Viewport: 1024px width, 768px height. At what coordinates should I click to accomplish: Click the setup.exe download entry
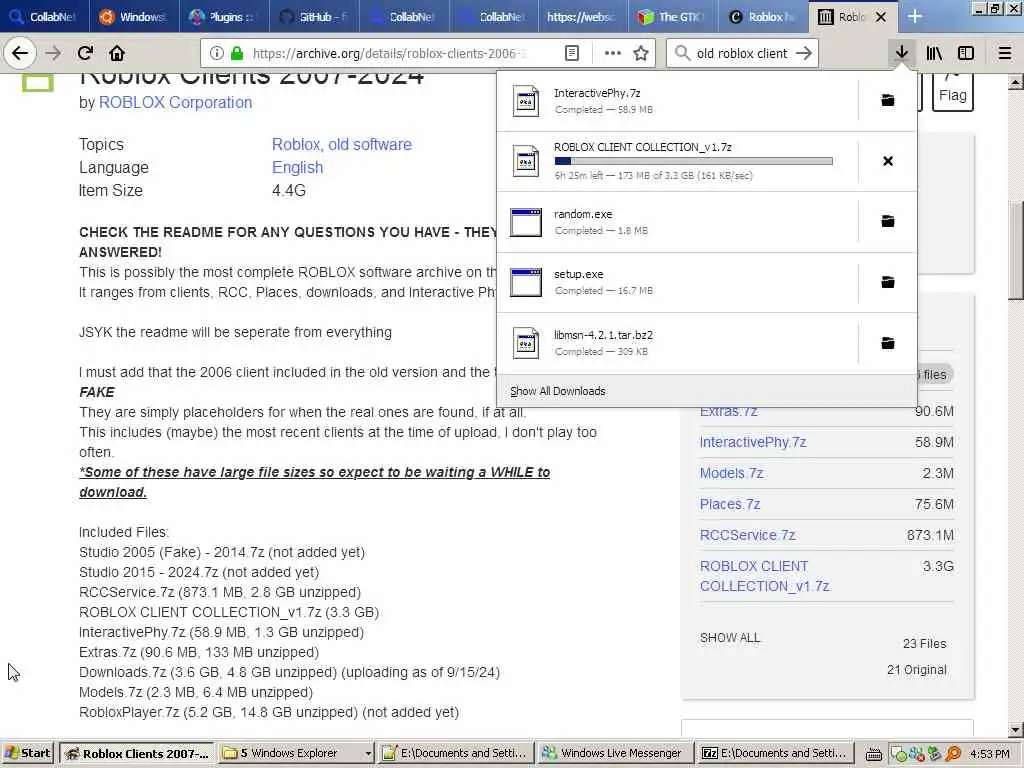point(677,282)
